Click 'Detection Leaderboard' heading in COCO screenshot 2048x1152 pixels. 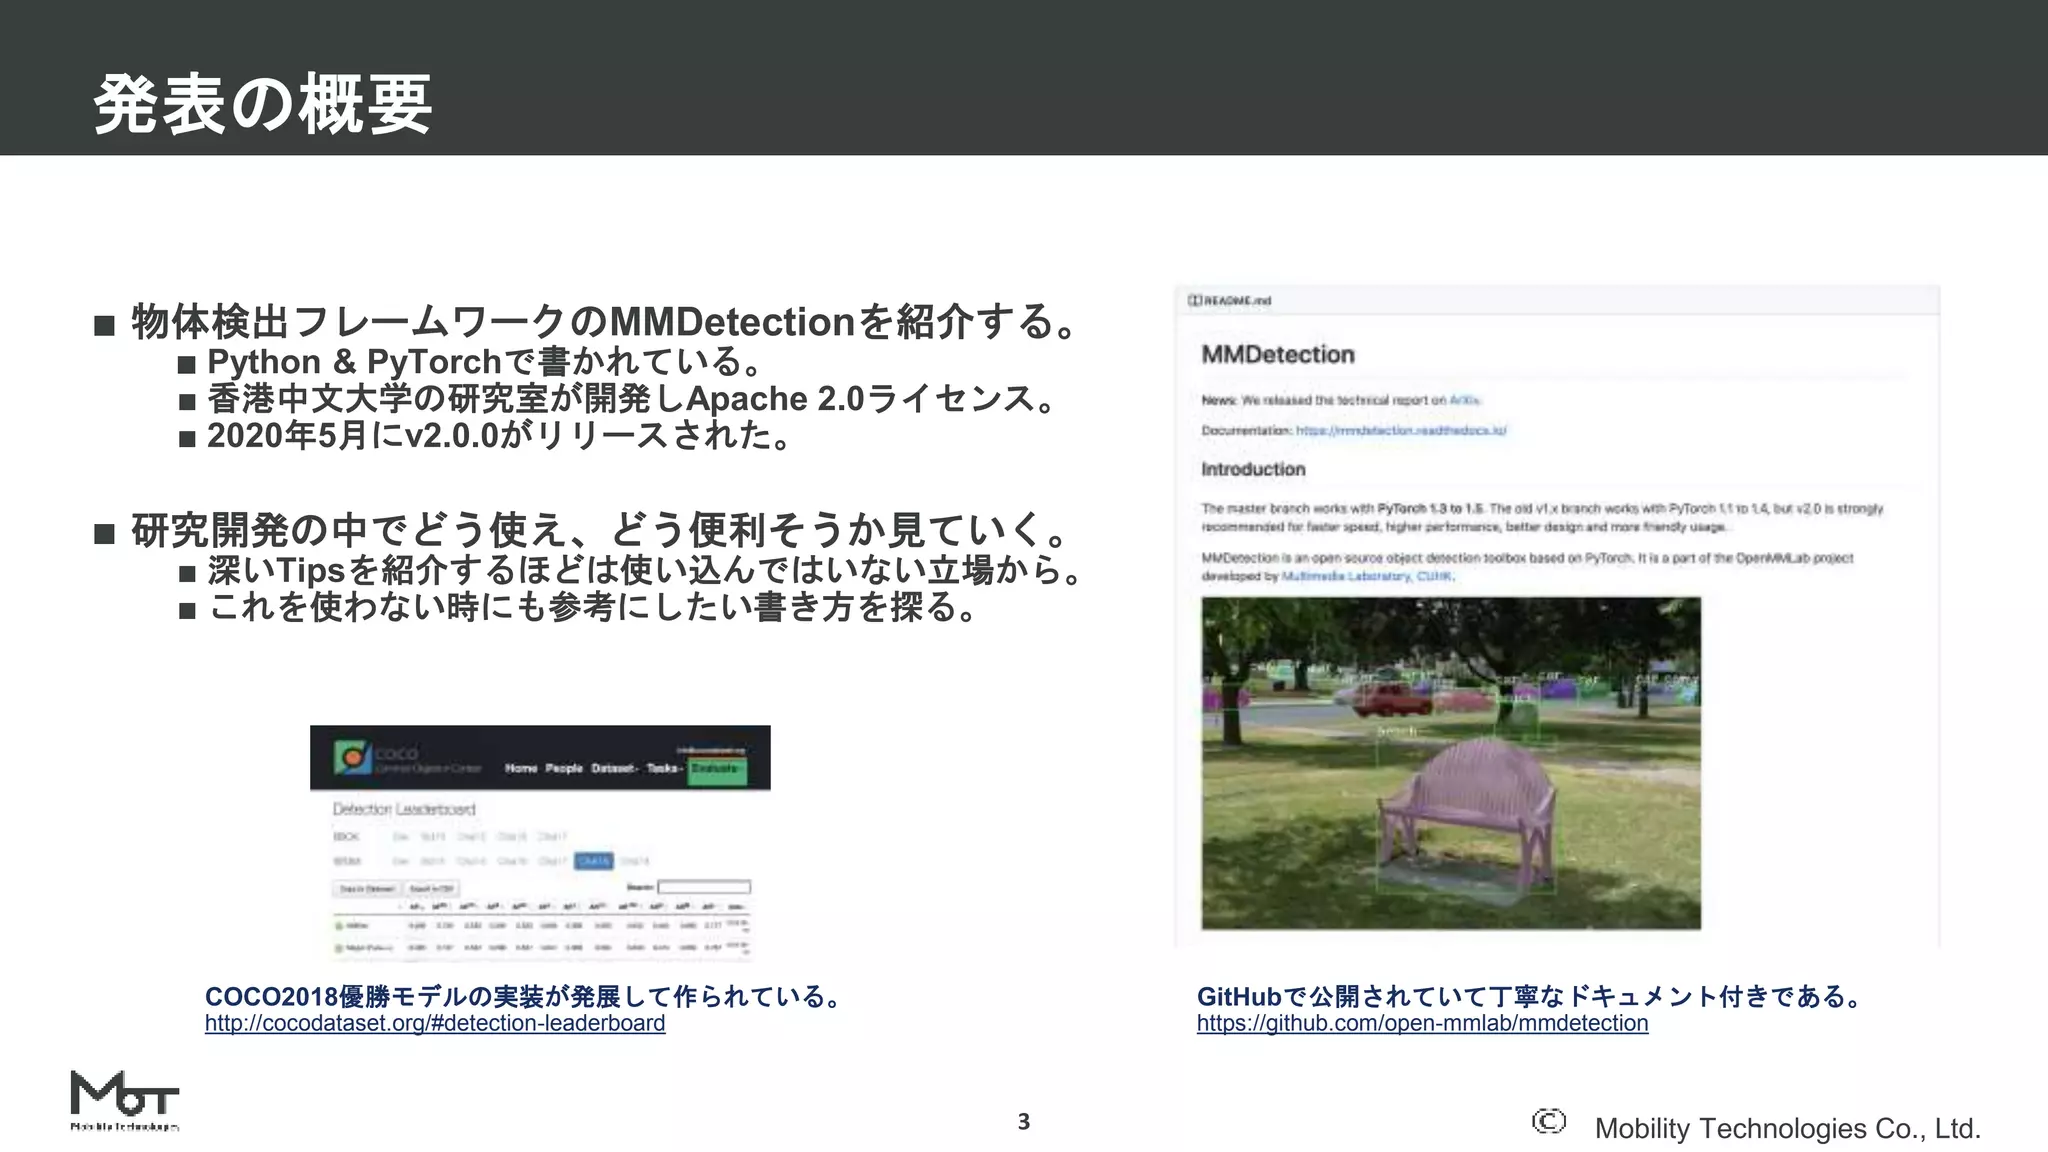[404, 808]
